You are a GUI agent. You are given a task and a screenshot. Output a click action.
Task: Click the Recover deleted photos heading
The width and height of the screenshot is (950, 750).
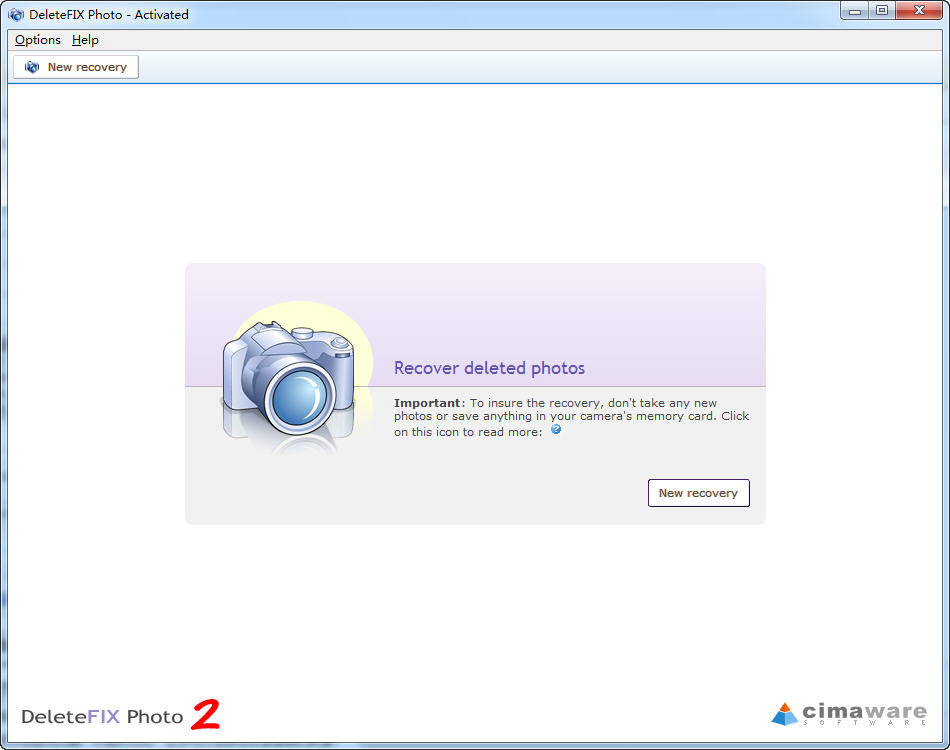click(x=489, y=368)
